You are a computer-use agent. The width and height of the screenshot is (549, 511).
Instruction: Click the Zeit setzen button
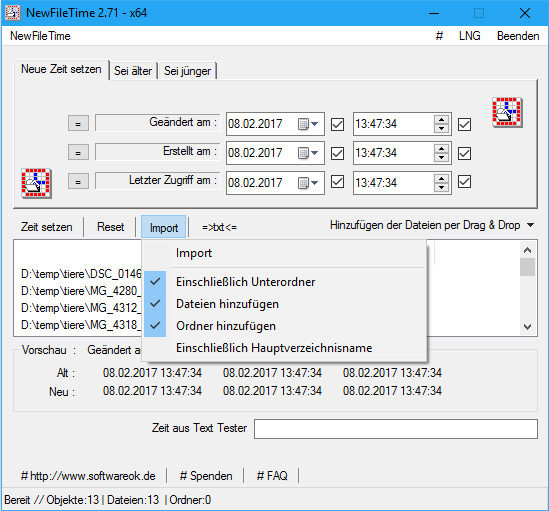coord(47,227)
